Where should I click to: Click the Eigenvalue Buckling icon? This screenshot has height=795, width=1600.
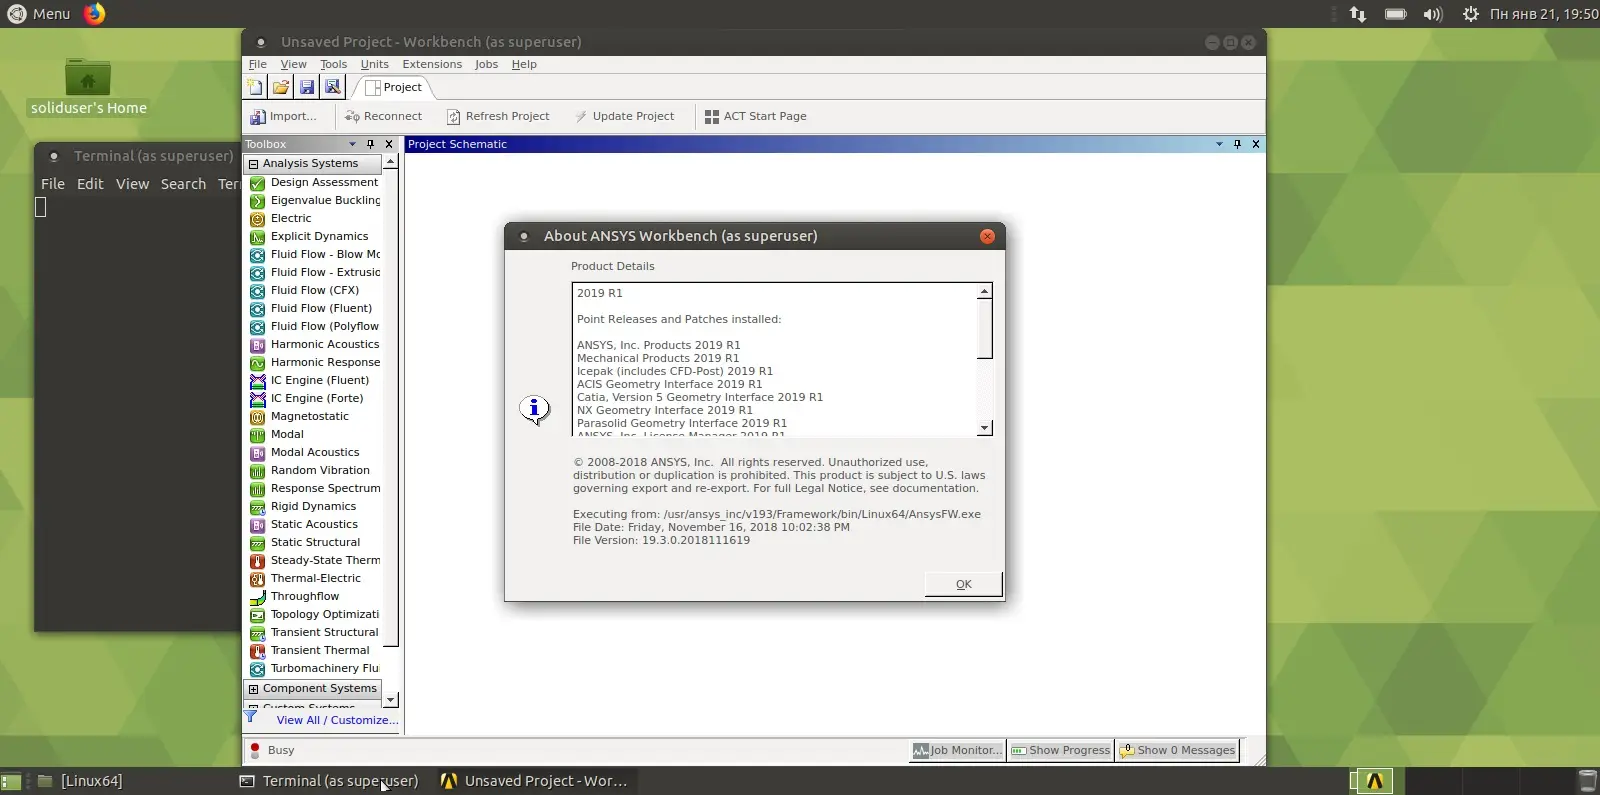[257, 201]
